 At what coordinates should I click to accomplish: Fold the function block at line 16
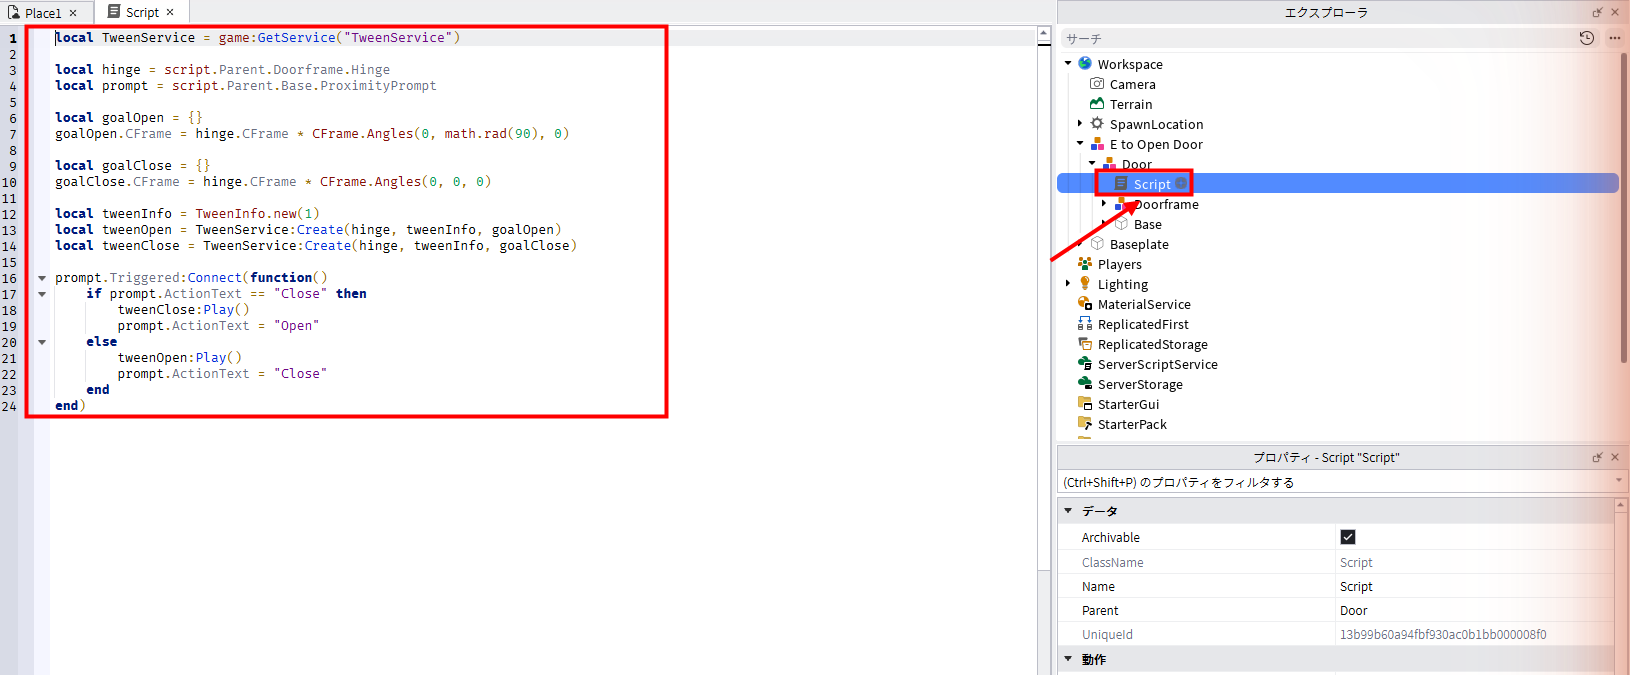tap(42, 278)
